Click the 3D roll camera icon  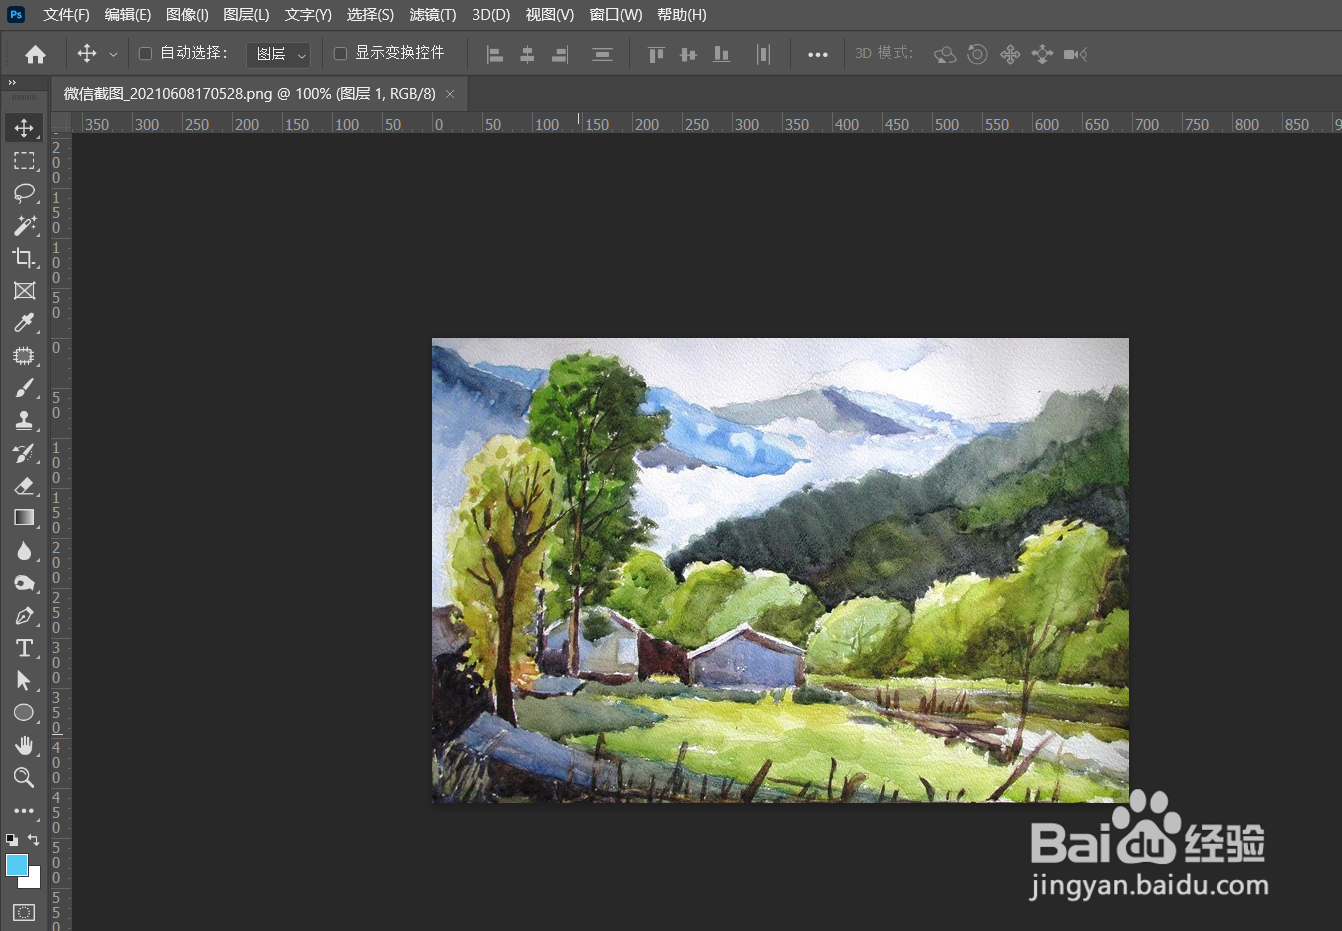[x=977, y=54]
